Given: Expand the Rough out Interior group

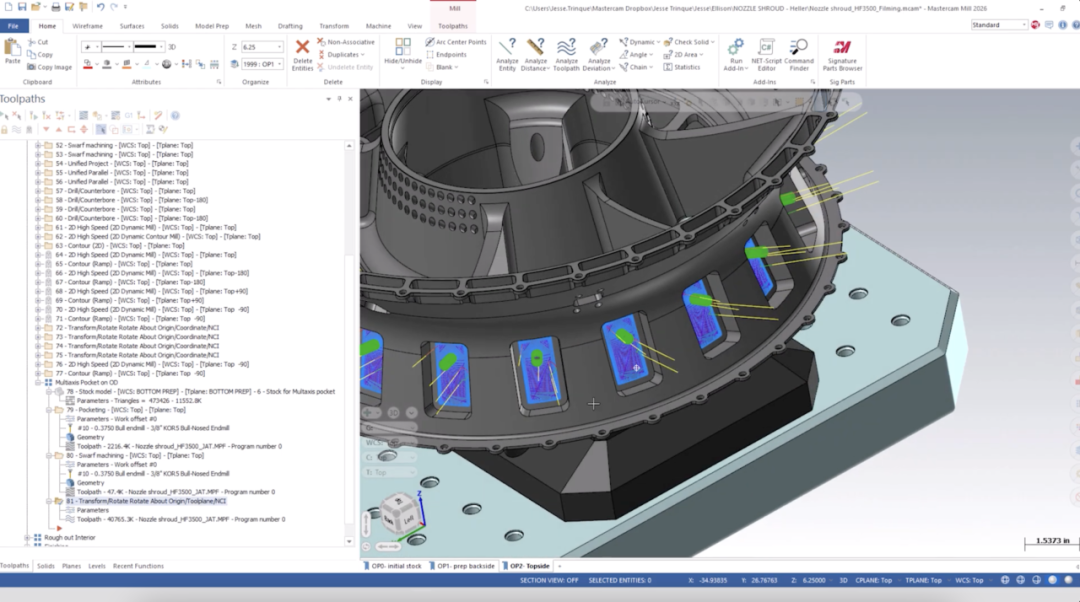Looking at the screenshot, I should coord(27,538).
